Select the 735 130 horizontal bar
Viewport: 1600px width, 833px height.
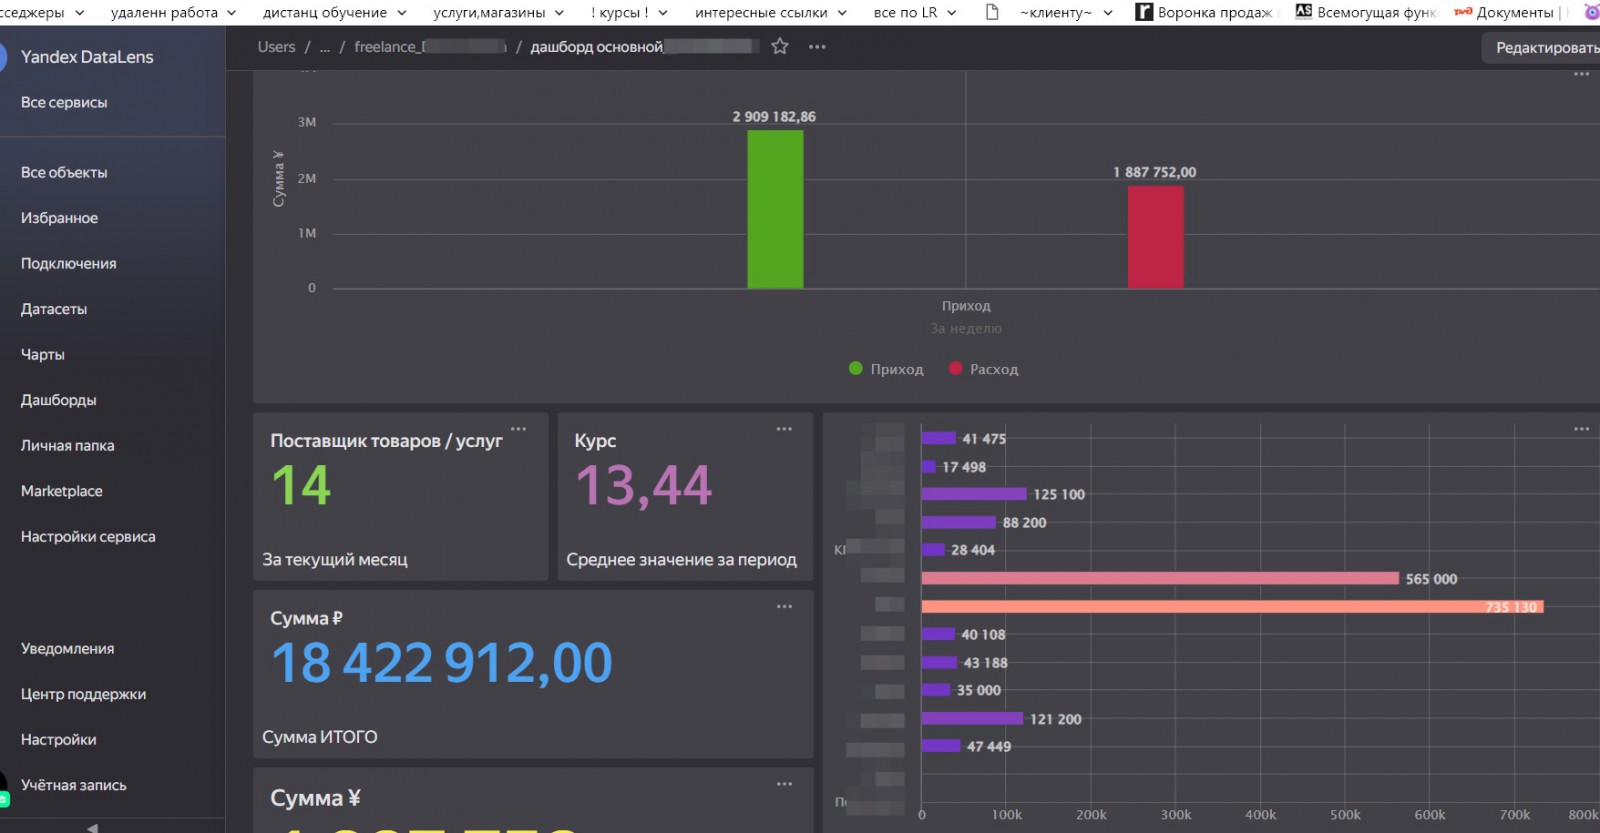coord(1232,607)
